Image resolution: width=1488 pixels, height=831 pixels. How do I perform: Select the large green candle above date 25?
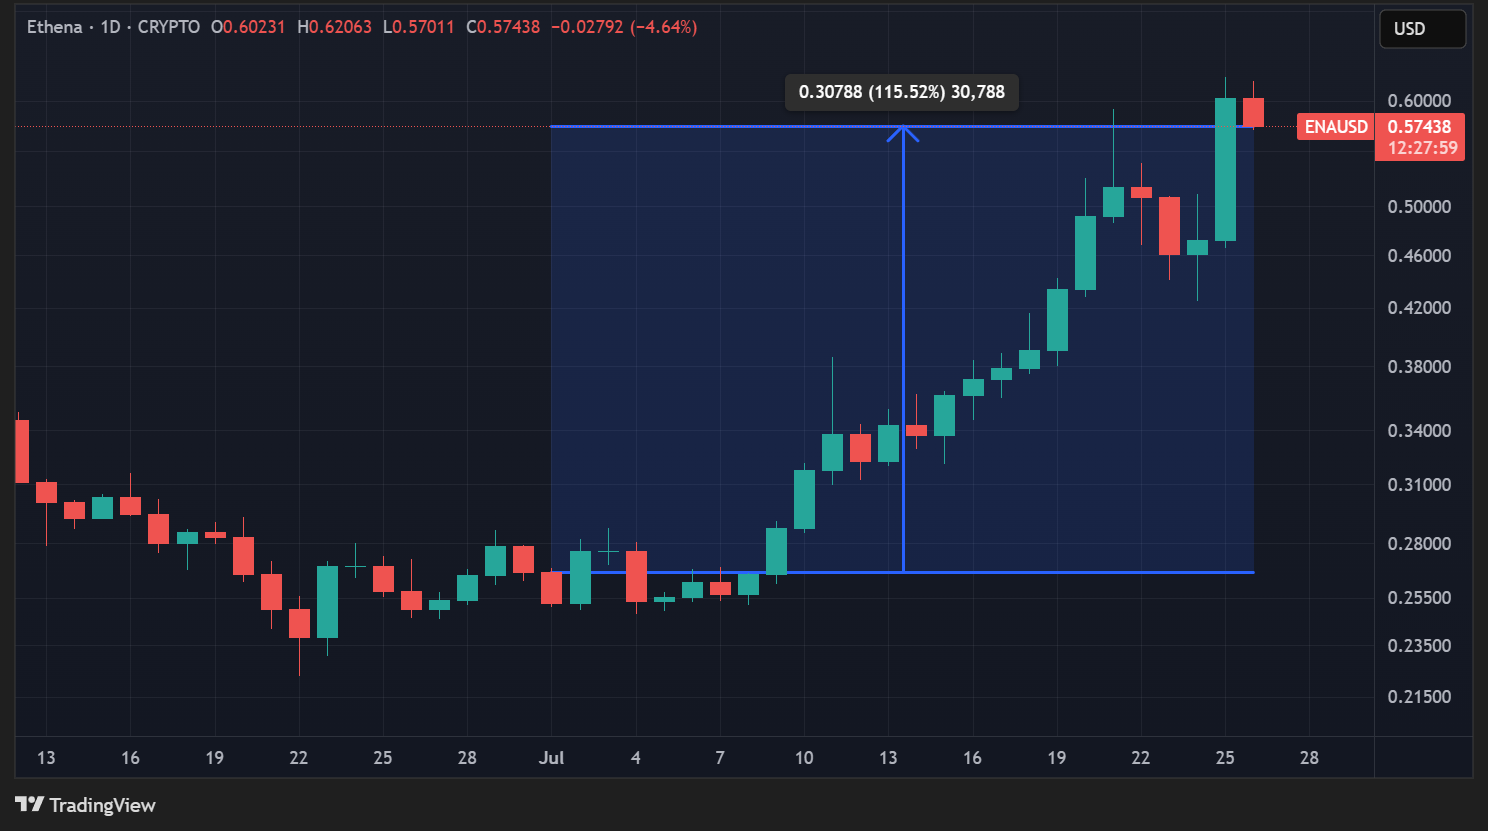1225,170
